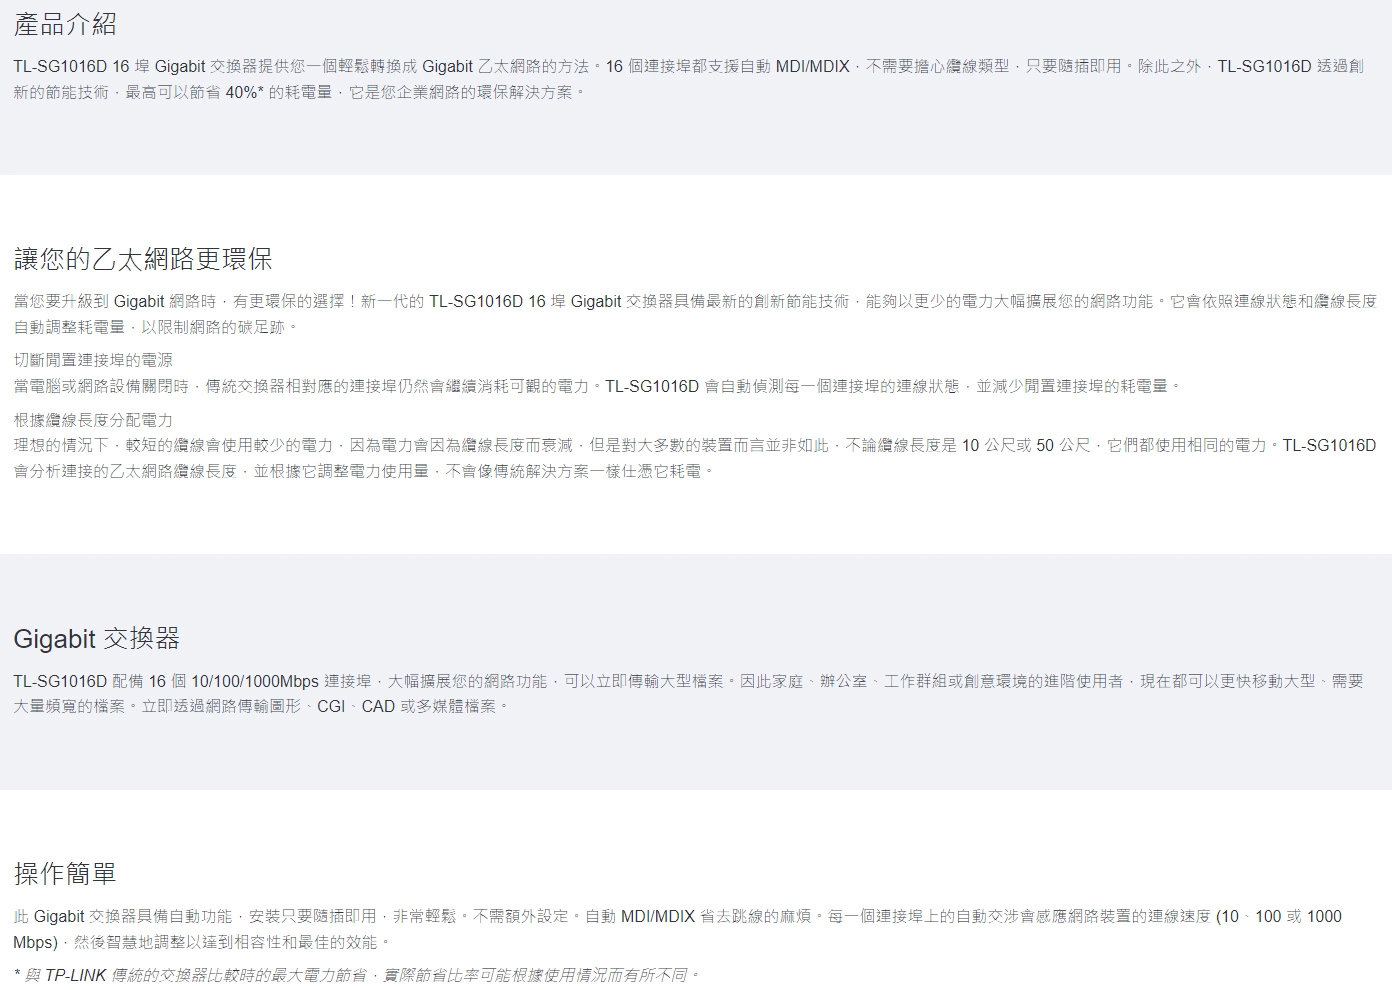Select the 根據纜線長度分配電力 subheading
The width and height of the screenshot is (1392, 990).
point(93,420)
